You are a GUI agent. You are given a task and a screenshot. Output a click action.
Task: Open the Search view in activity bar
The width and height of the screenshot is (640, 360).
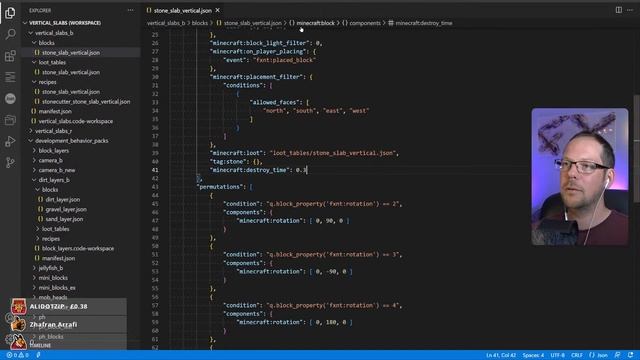pyautogui.click(x=10, y=34)
